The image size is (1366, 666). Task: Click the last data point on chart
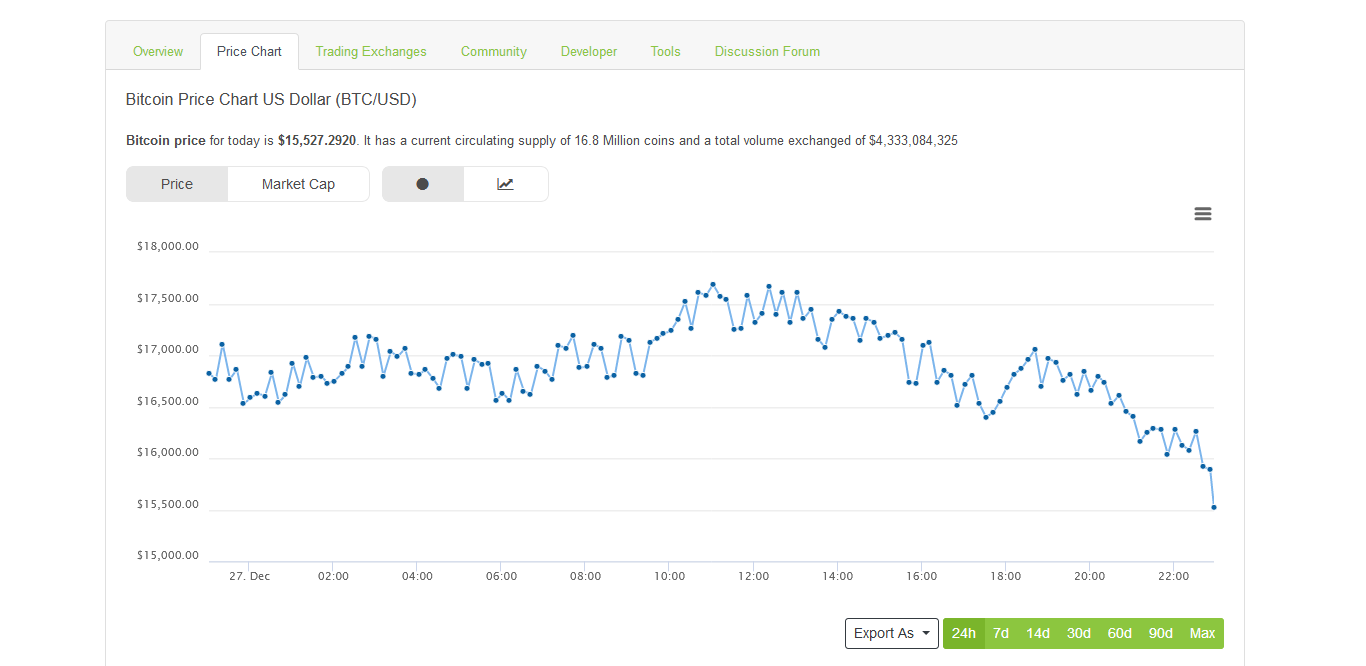pos(1214,507)
